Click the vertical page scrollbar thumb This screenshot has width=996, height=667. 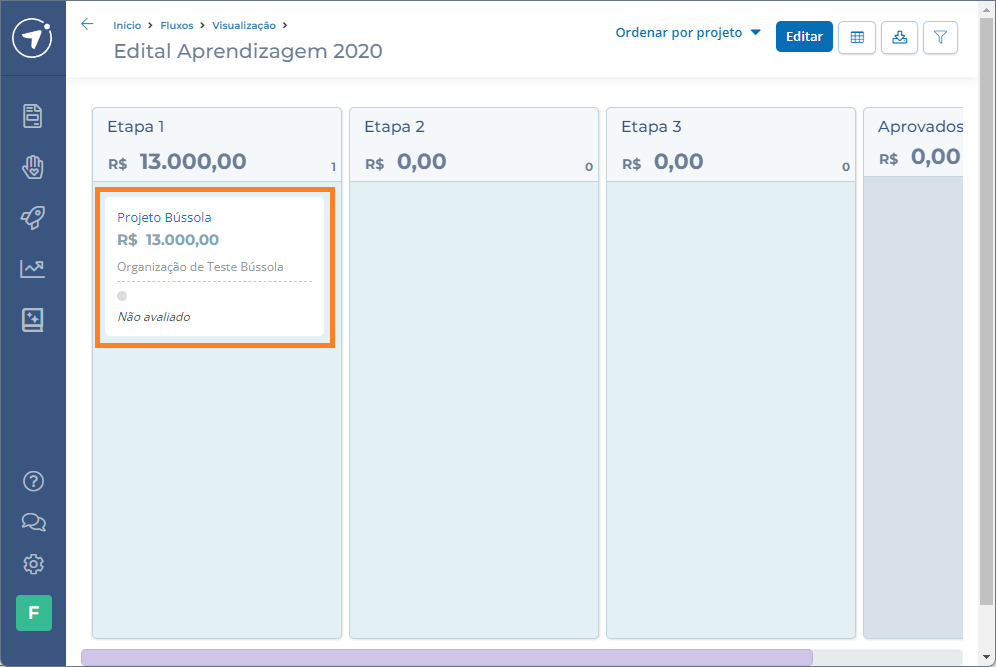click(x=986, y=311)
